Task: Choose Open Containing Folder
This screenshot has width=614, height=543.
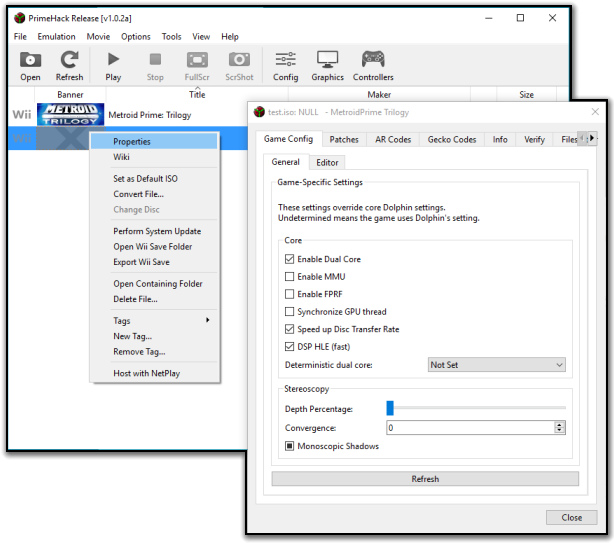Action: pos(154,283)
